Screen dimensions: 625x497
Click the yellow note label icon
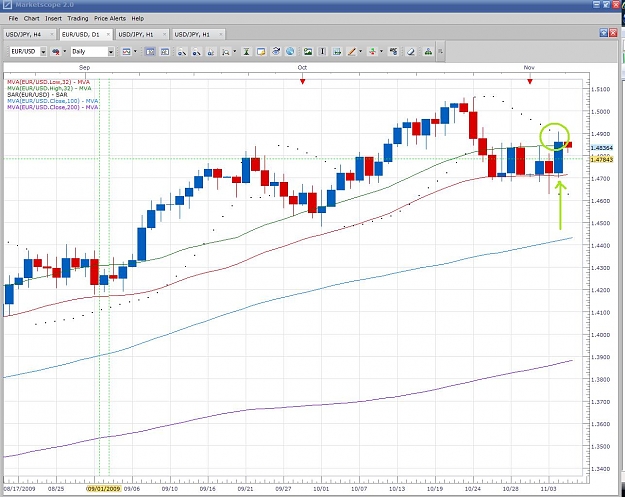click(261, 51)
